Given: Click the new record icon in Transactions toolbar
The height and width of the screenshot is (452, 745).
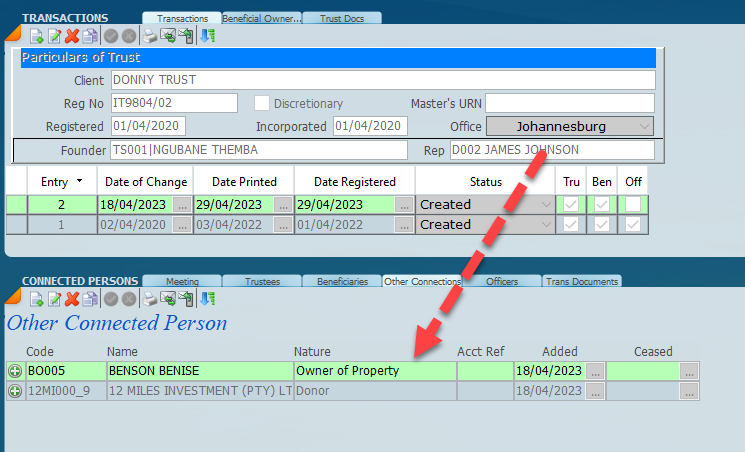Looking at the screenshot, I should tap(36, 36).
